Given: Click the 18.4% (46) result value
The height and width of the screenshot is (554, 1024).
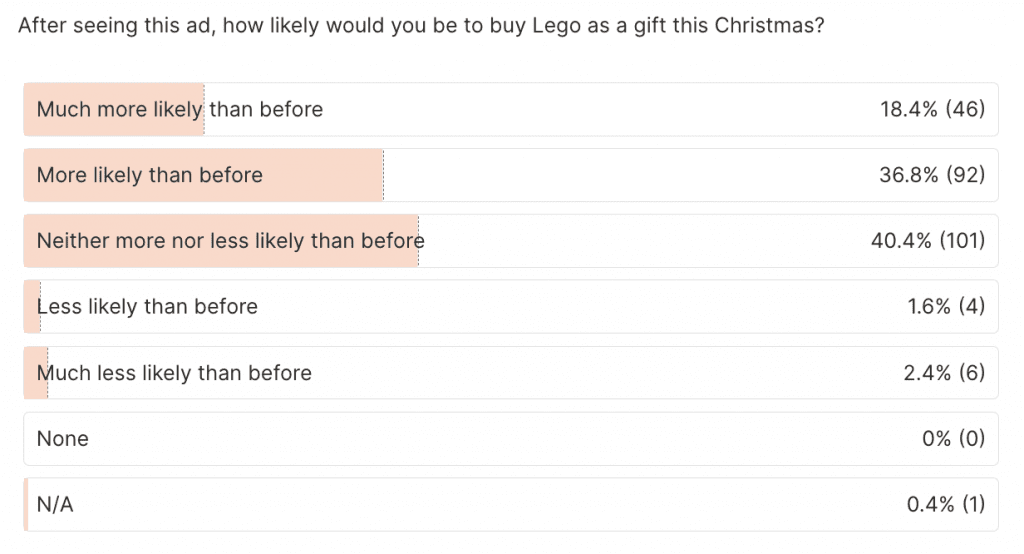Looking at the screenshot, I should (932, 109).
